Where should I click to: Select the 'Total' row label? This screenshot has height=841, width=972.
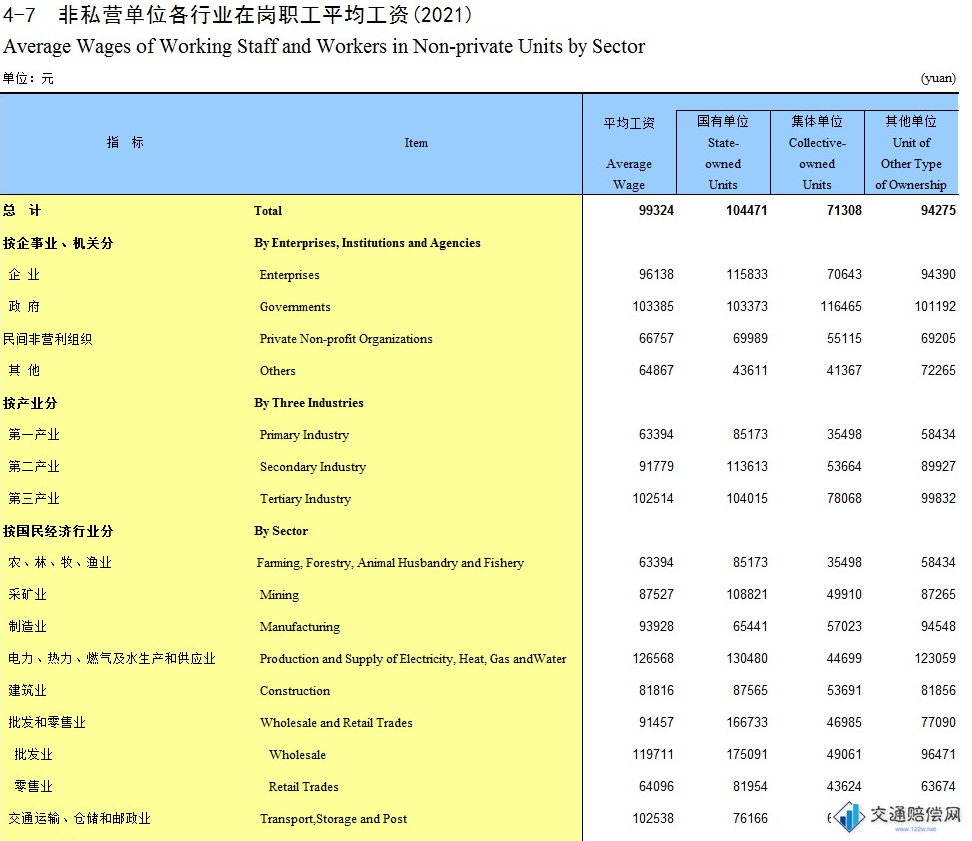pos(268,211)
